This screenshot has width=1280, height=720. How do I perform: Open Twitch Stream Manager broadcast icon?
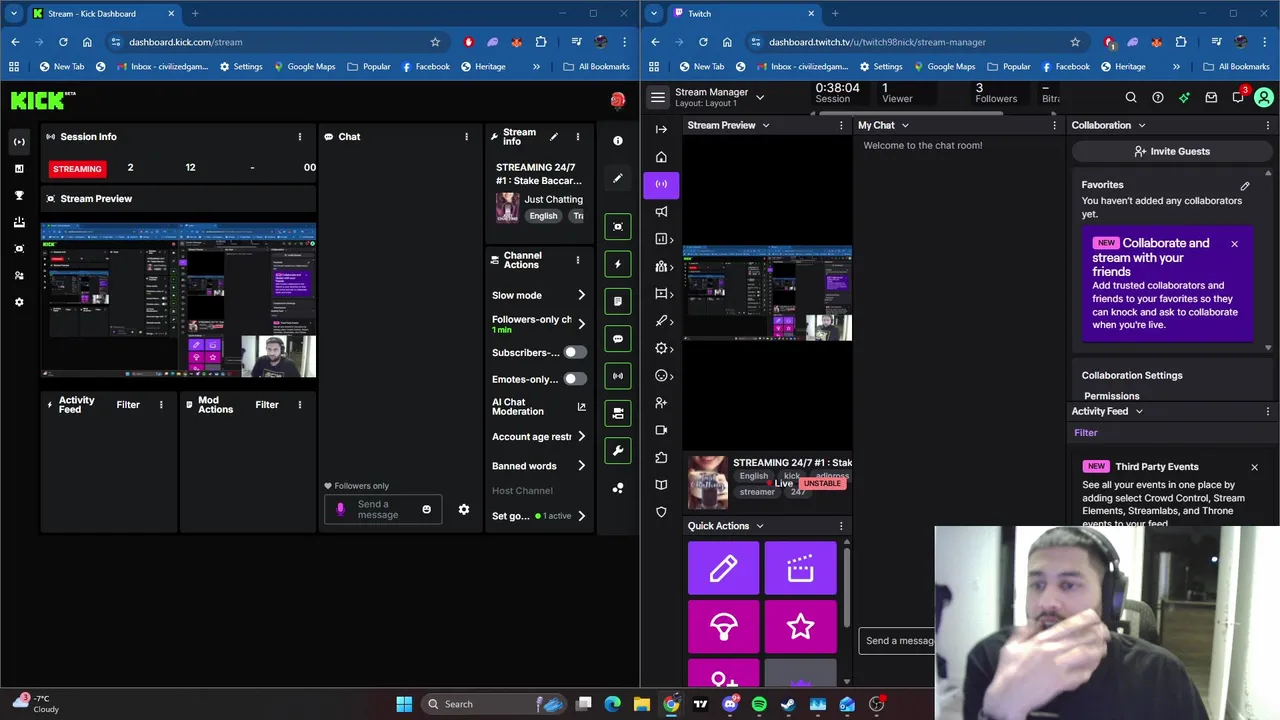point(661,184)
